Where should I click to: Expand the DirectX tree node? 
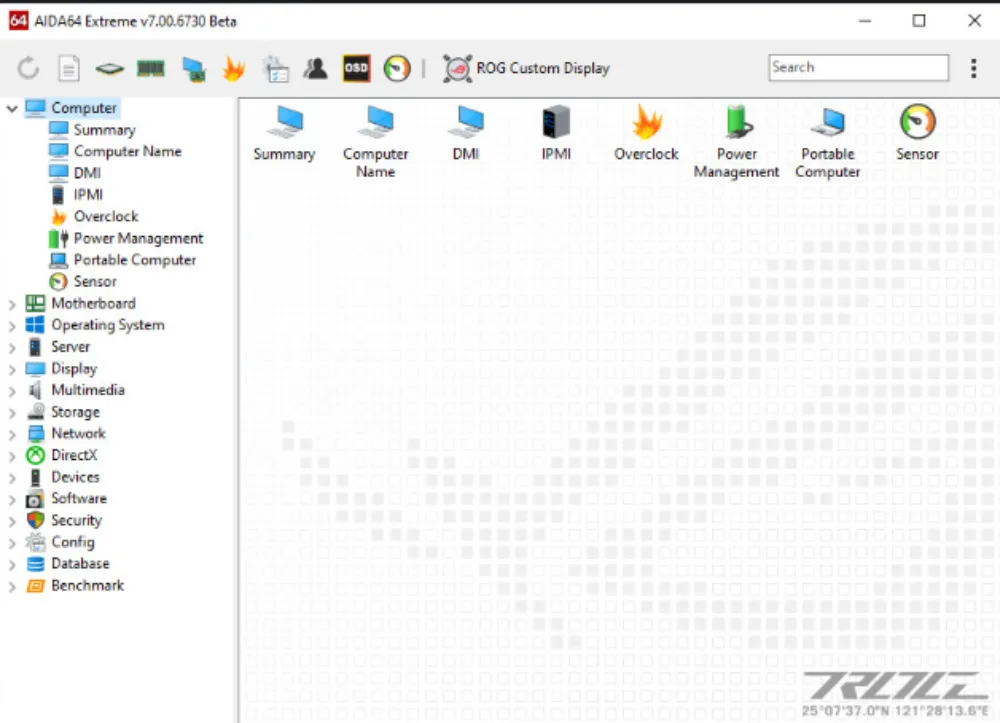coord(11,457)
